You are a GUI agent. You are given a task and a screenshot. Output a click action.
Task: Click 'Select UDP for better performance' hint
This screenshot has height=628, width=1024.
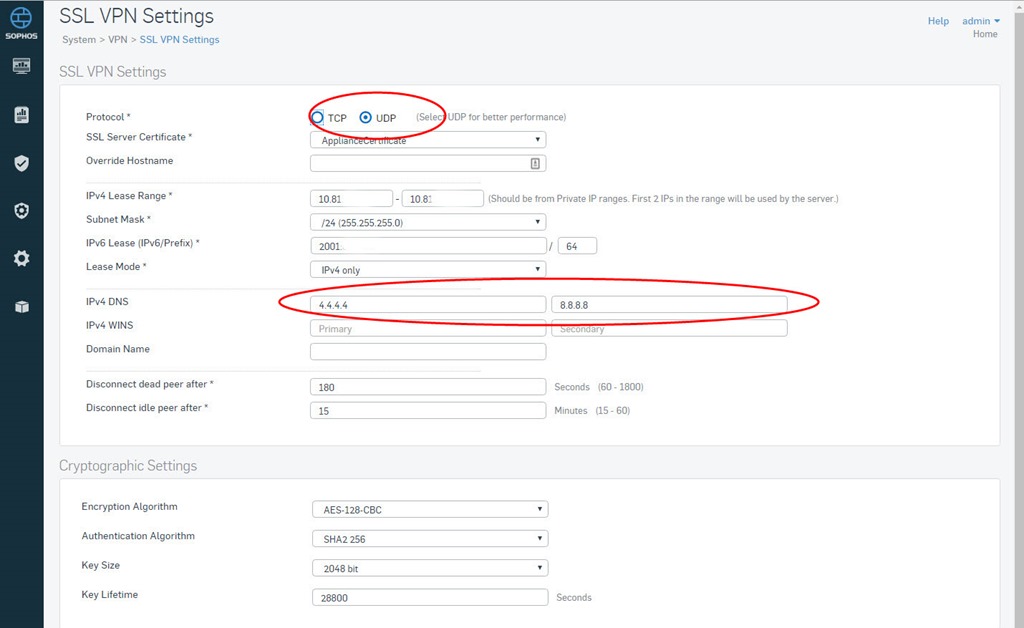click(491, 117)
